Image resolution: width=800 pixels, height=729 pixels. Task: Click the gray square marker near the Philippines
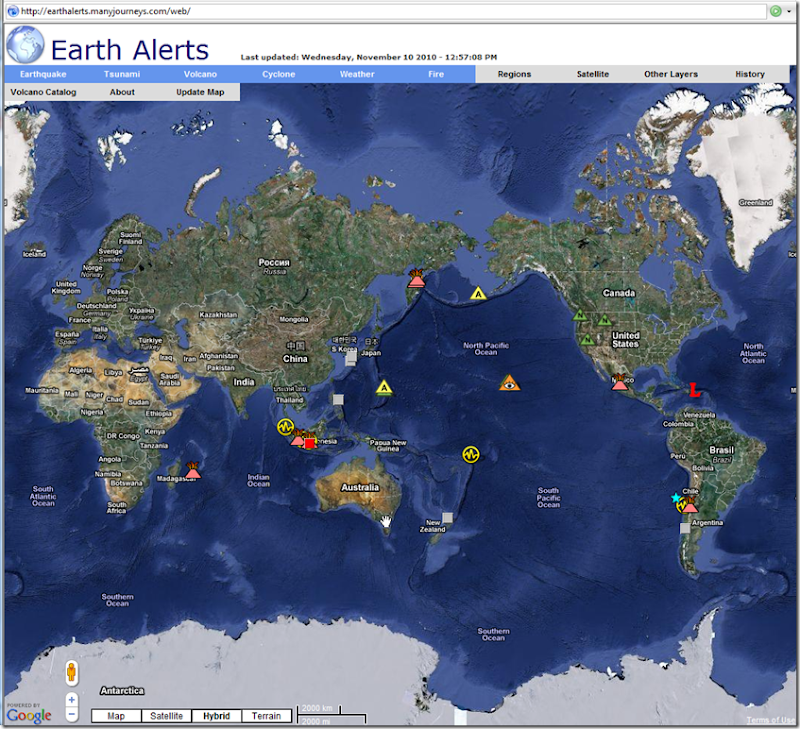[x=338, y=399]
